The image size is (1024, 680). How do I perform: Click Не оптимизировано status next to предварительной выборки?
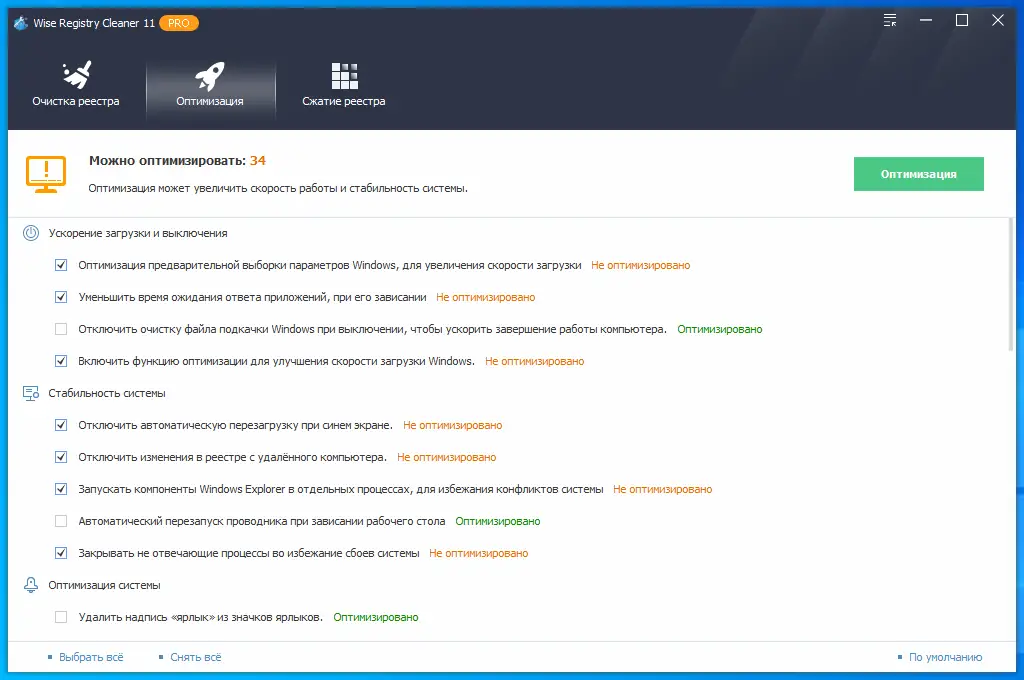[x=640, y=265]
